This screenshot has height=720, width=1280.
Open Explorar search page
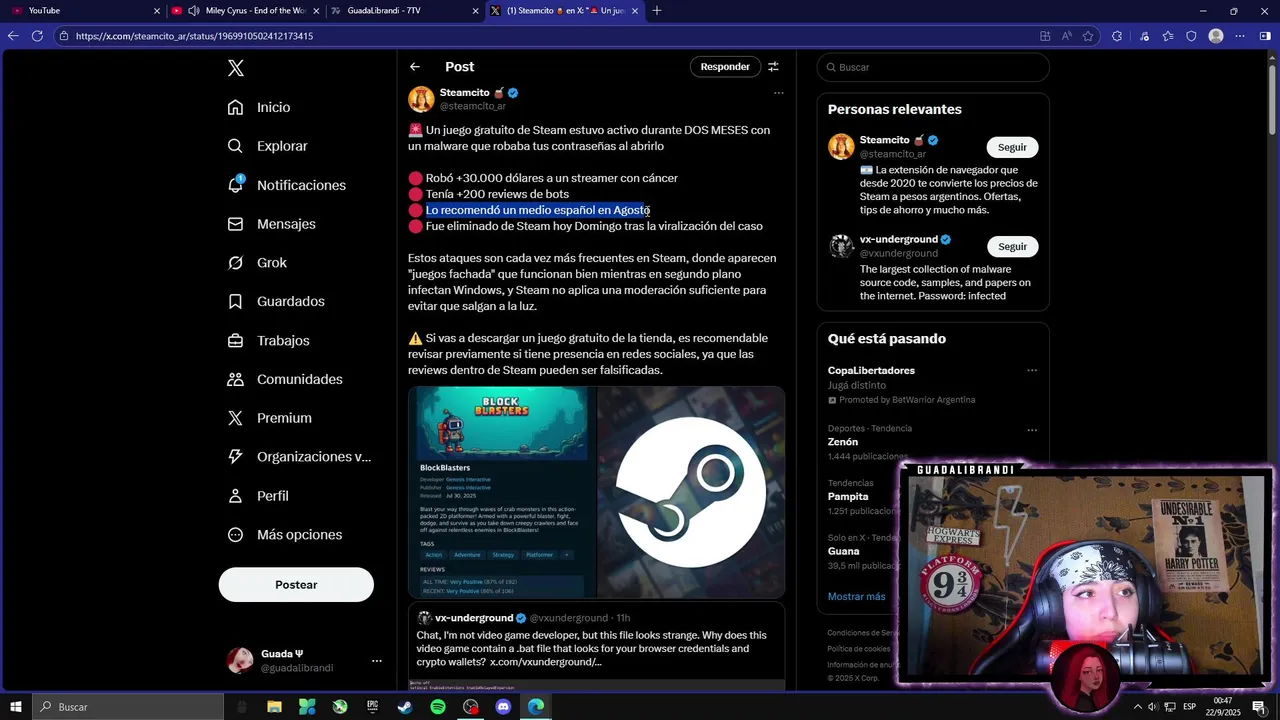(x=267, y=146)
